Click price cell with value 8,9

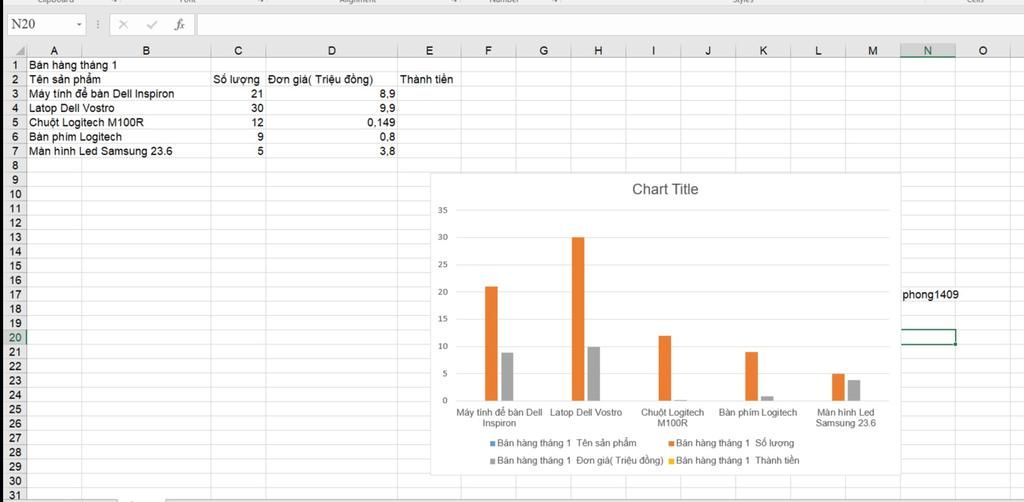(x=332, y=94)
